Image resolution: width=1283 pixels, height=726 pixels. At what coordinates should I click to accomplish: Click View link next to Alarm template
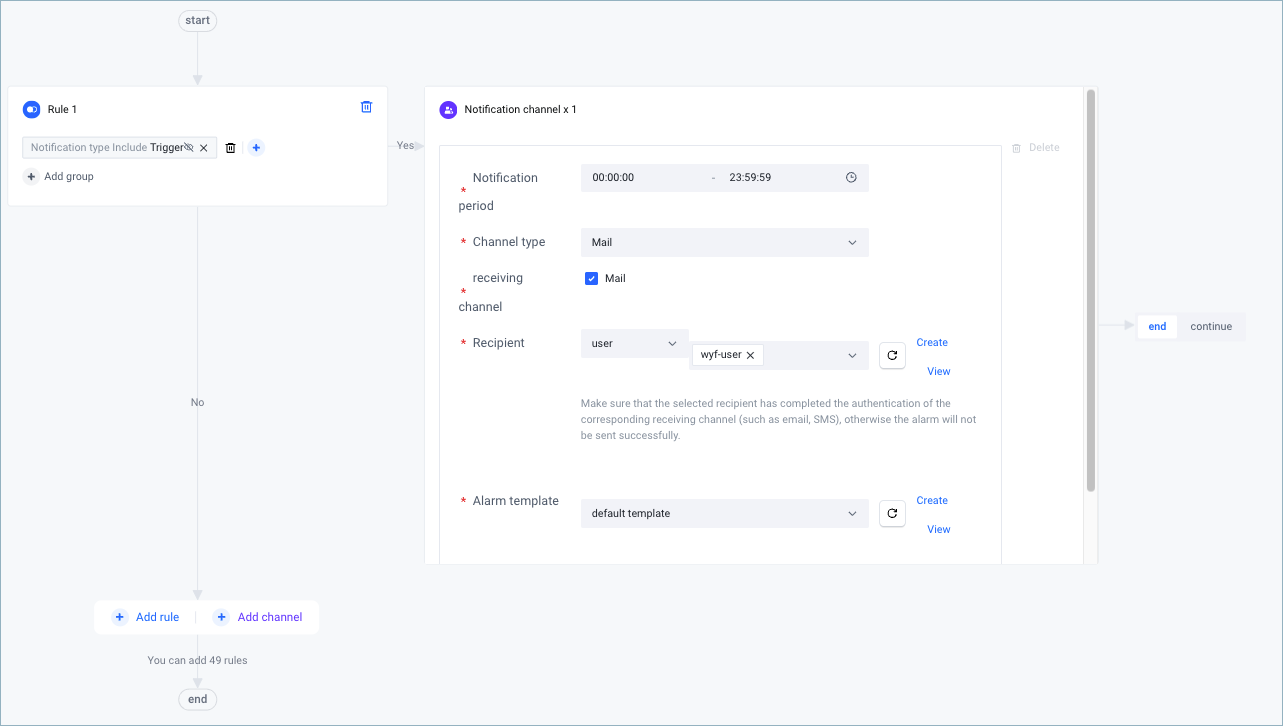938,529
